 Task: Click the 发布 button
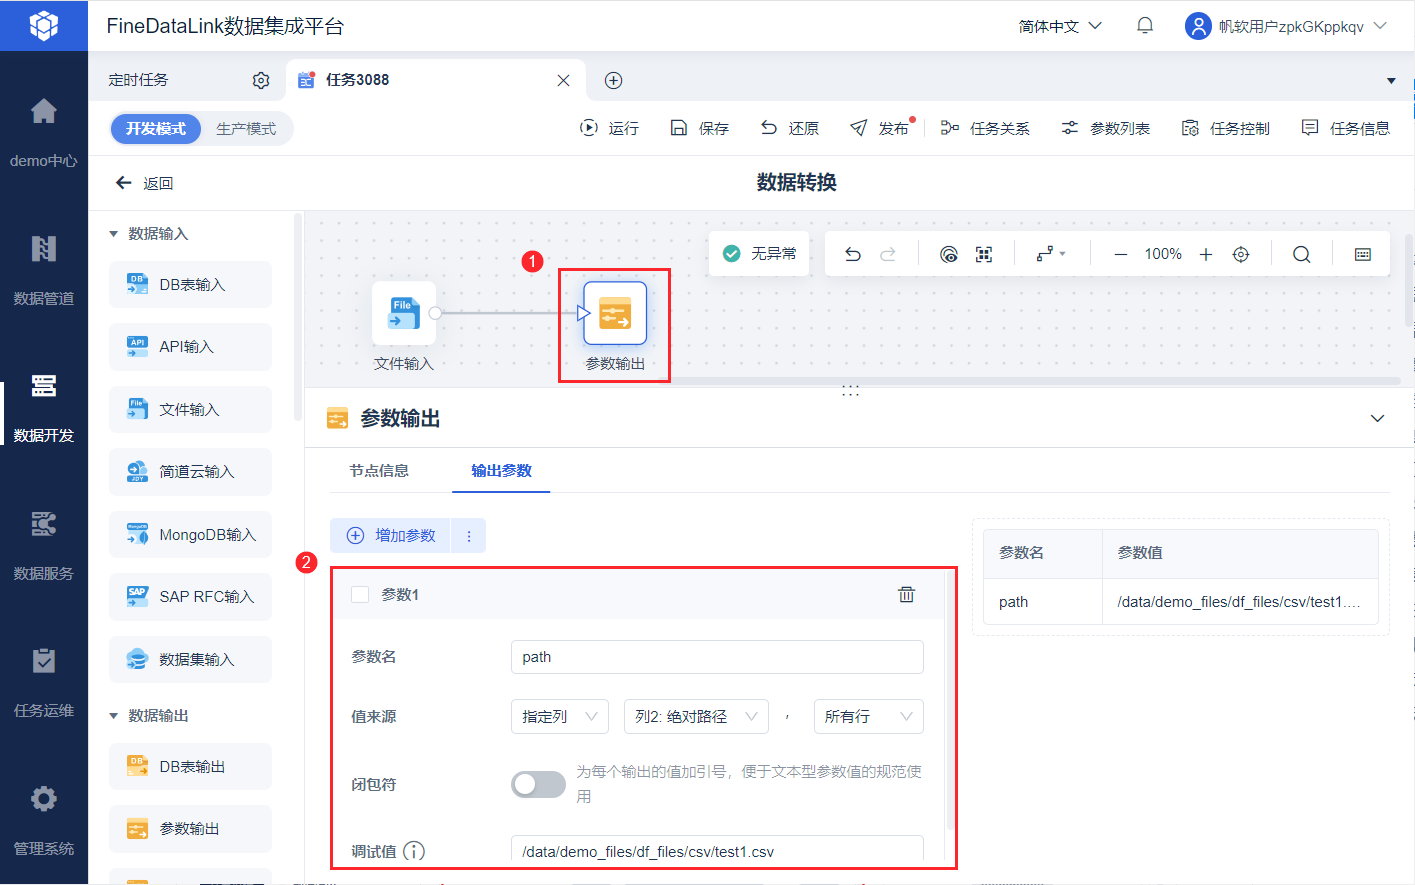point(880,128)
